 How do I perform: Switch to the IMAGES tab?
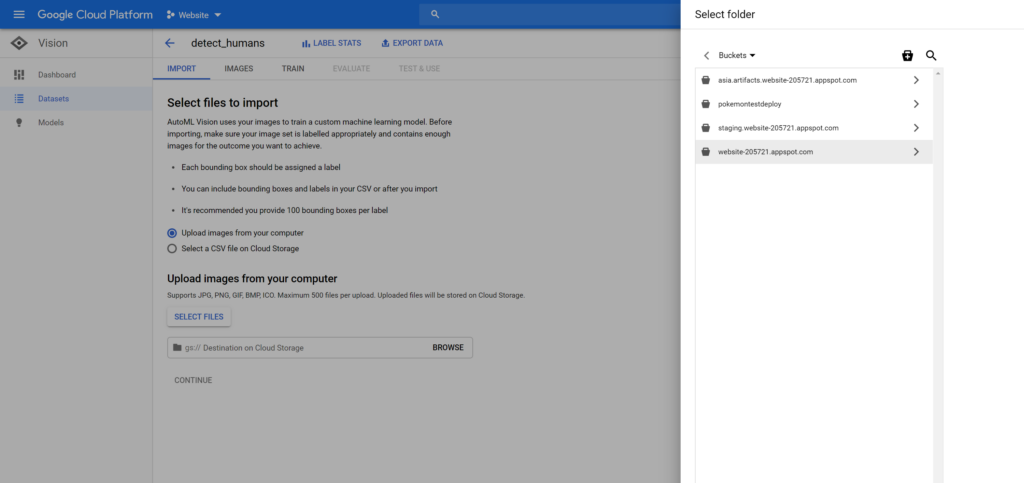[238, 69]
